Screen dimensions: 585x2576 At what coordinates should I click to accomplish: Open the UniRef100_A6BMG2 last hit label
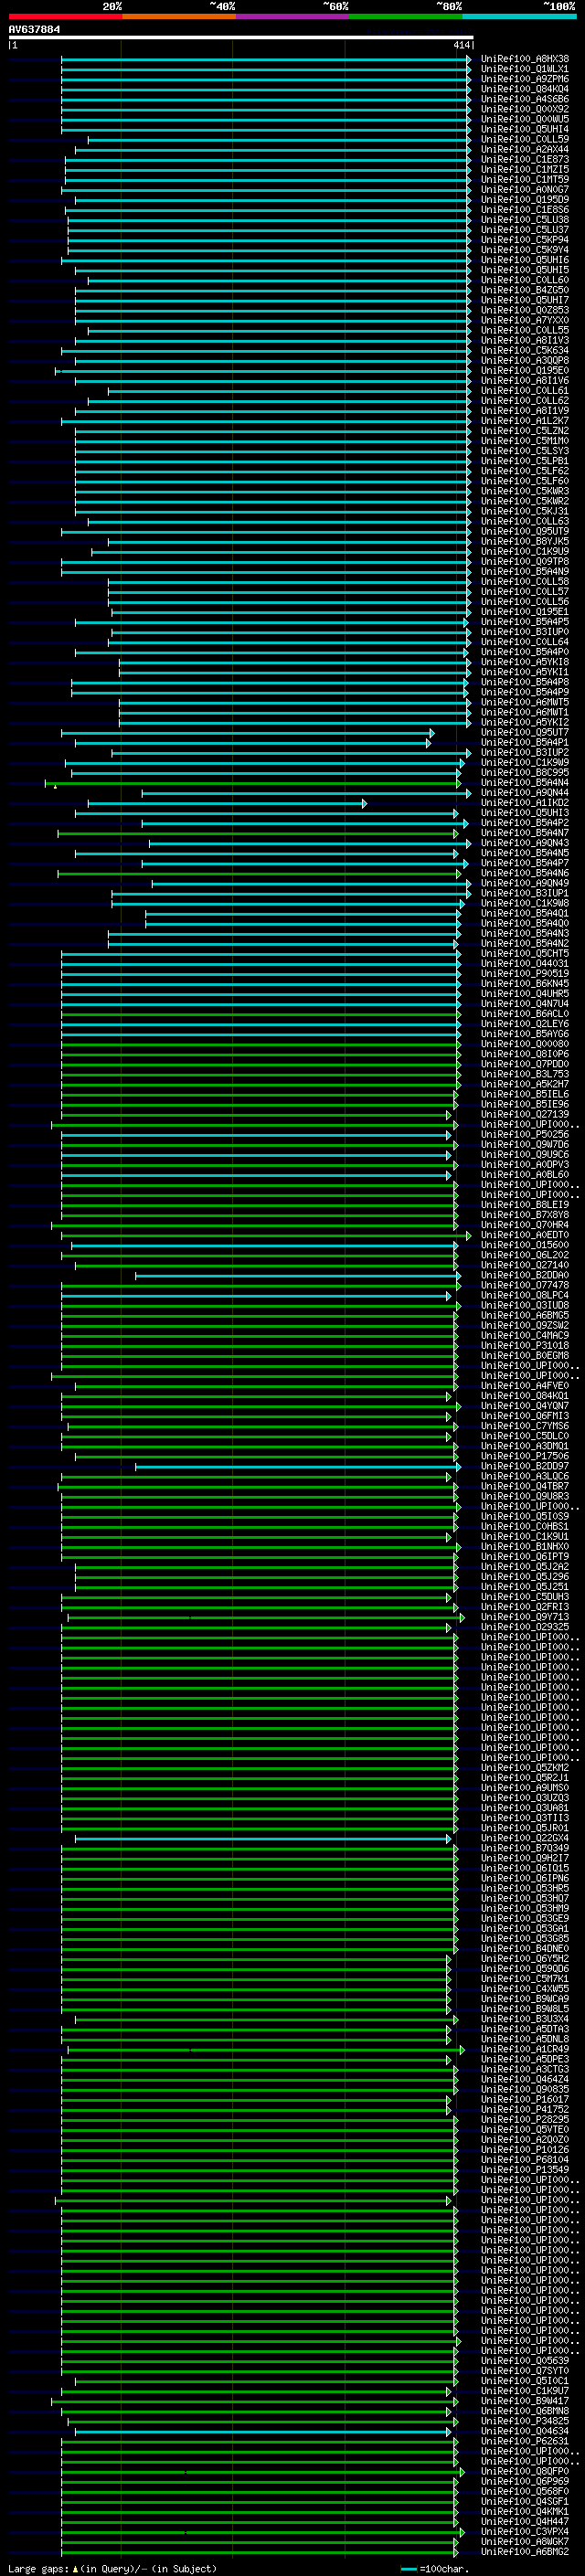tap(525, 2552)
